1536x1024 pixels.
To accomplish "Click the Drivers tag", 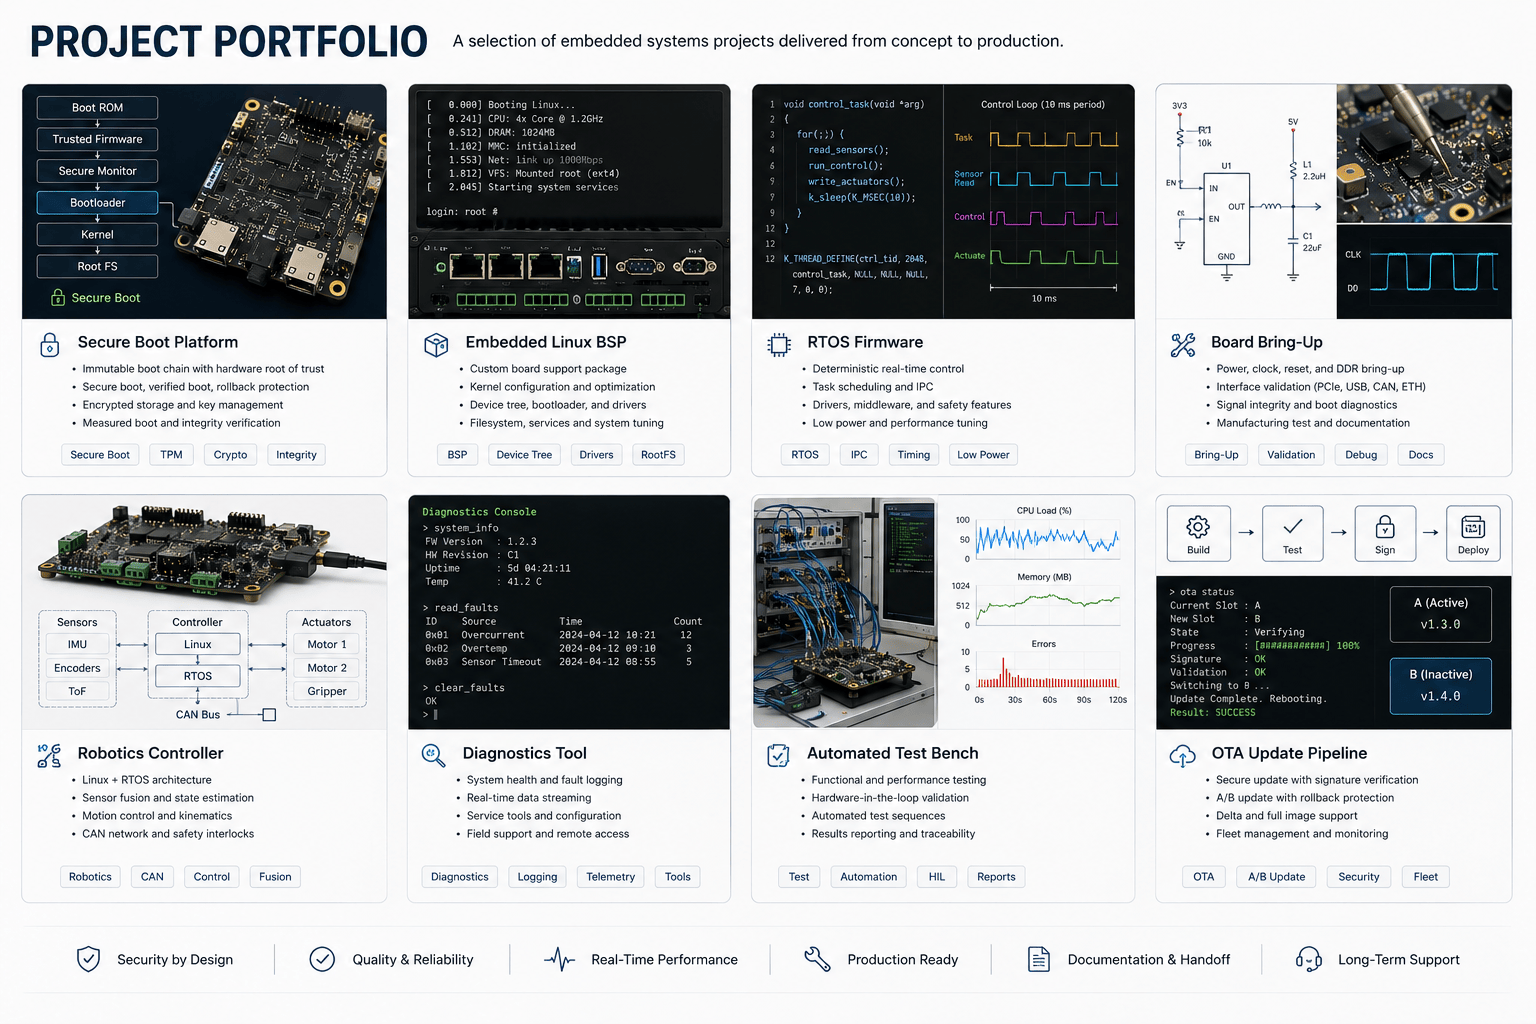I will pos(596,455).
